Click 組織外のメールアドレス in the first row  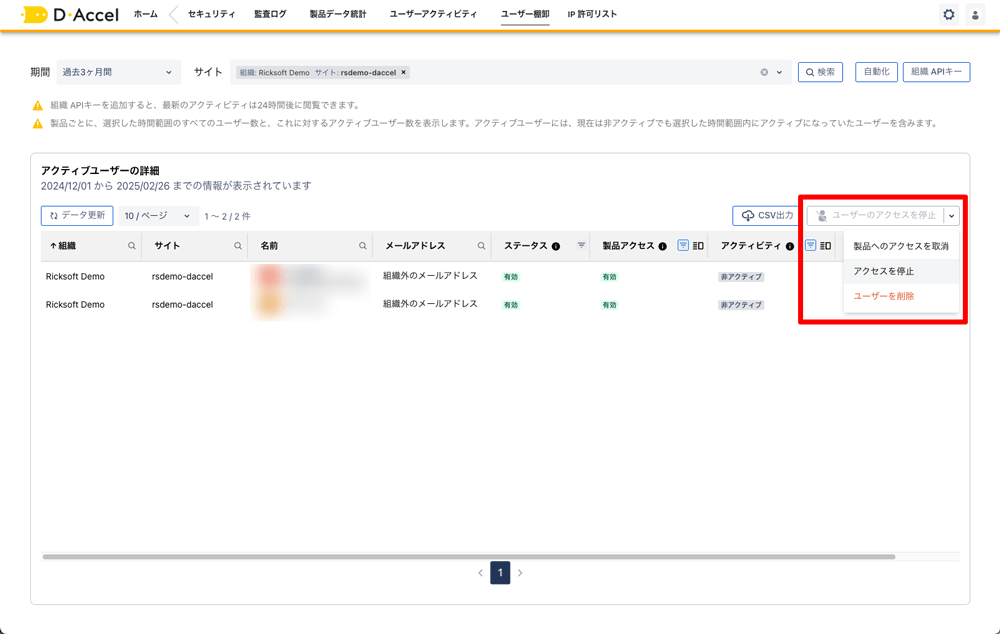click(x=430, y=276)
